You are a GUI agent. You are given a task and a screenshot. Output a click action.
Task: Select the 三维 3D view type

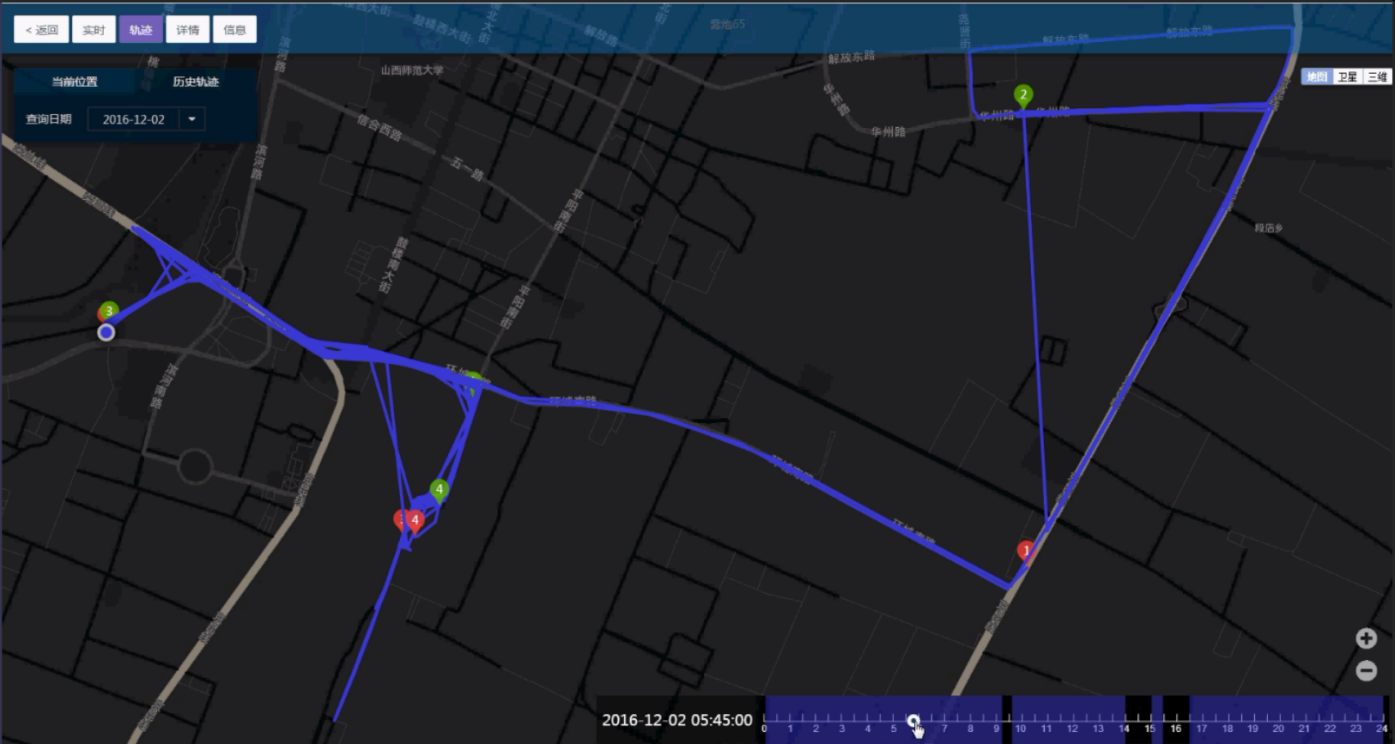(1376, 77)
